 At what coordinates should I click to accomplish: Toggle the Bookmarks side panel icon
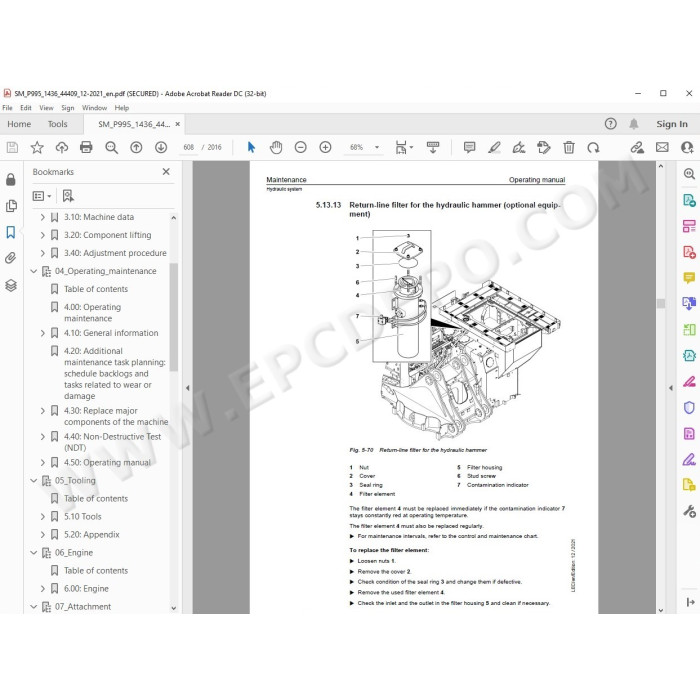coord(11,232)
